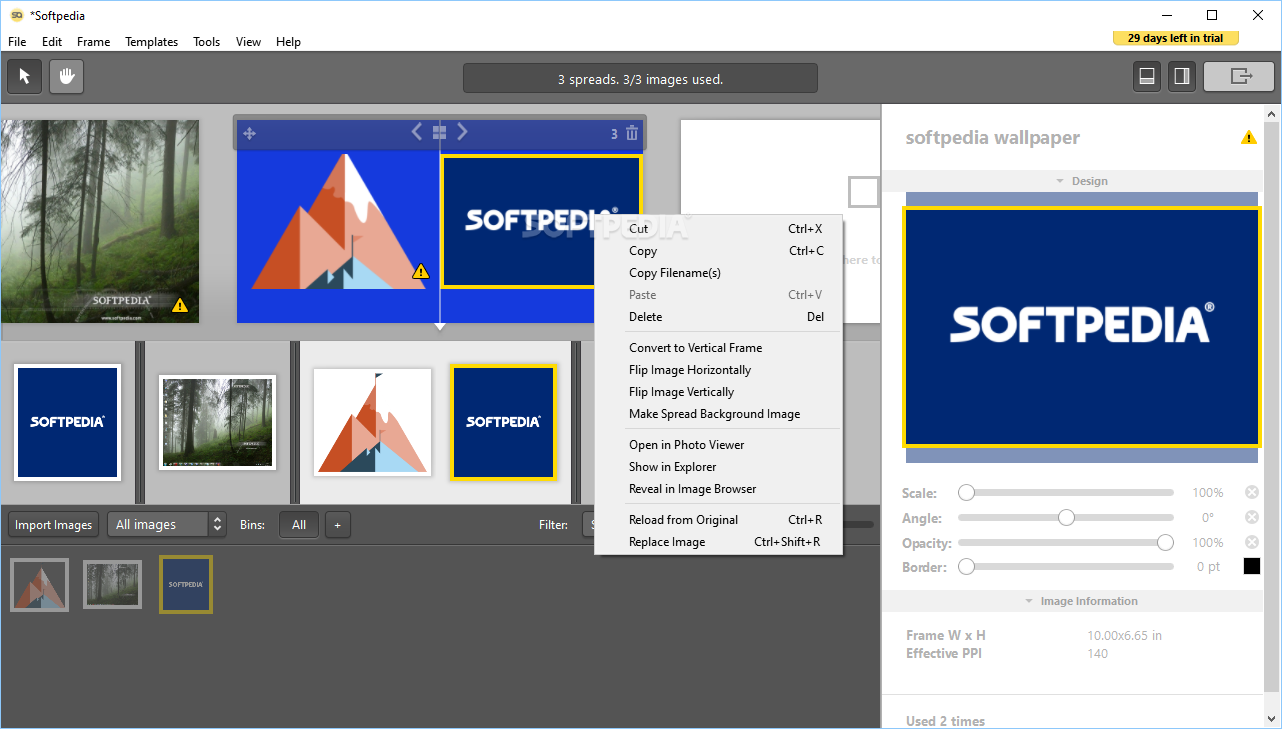Adjust the Opacity slider handle
Image resolution: width=1282 pixels, height=729 pixels.
tap(1165, 542)
